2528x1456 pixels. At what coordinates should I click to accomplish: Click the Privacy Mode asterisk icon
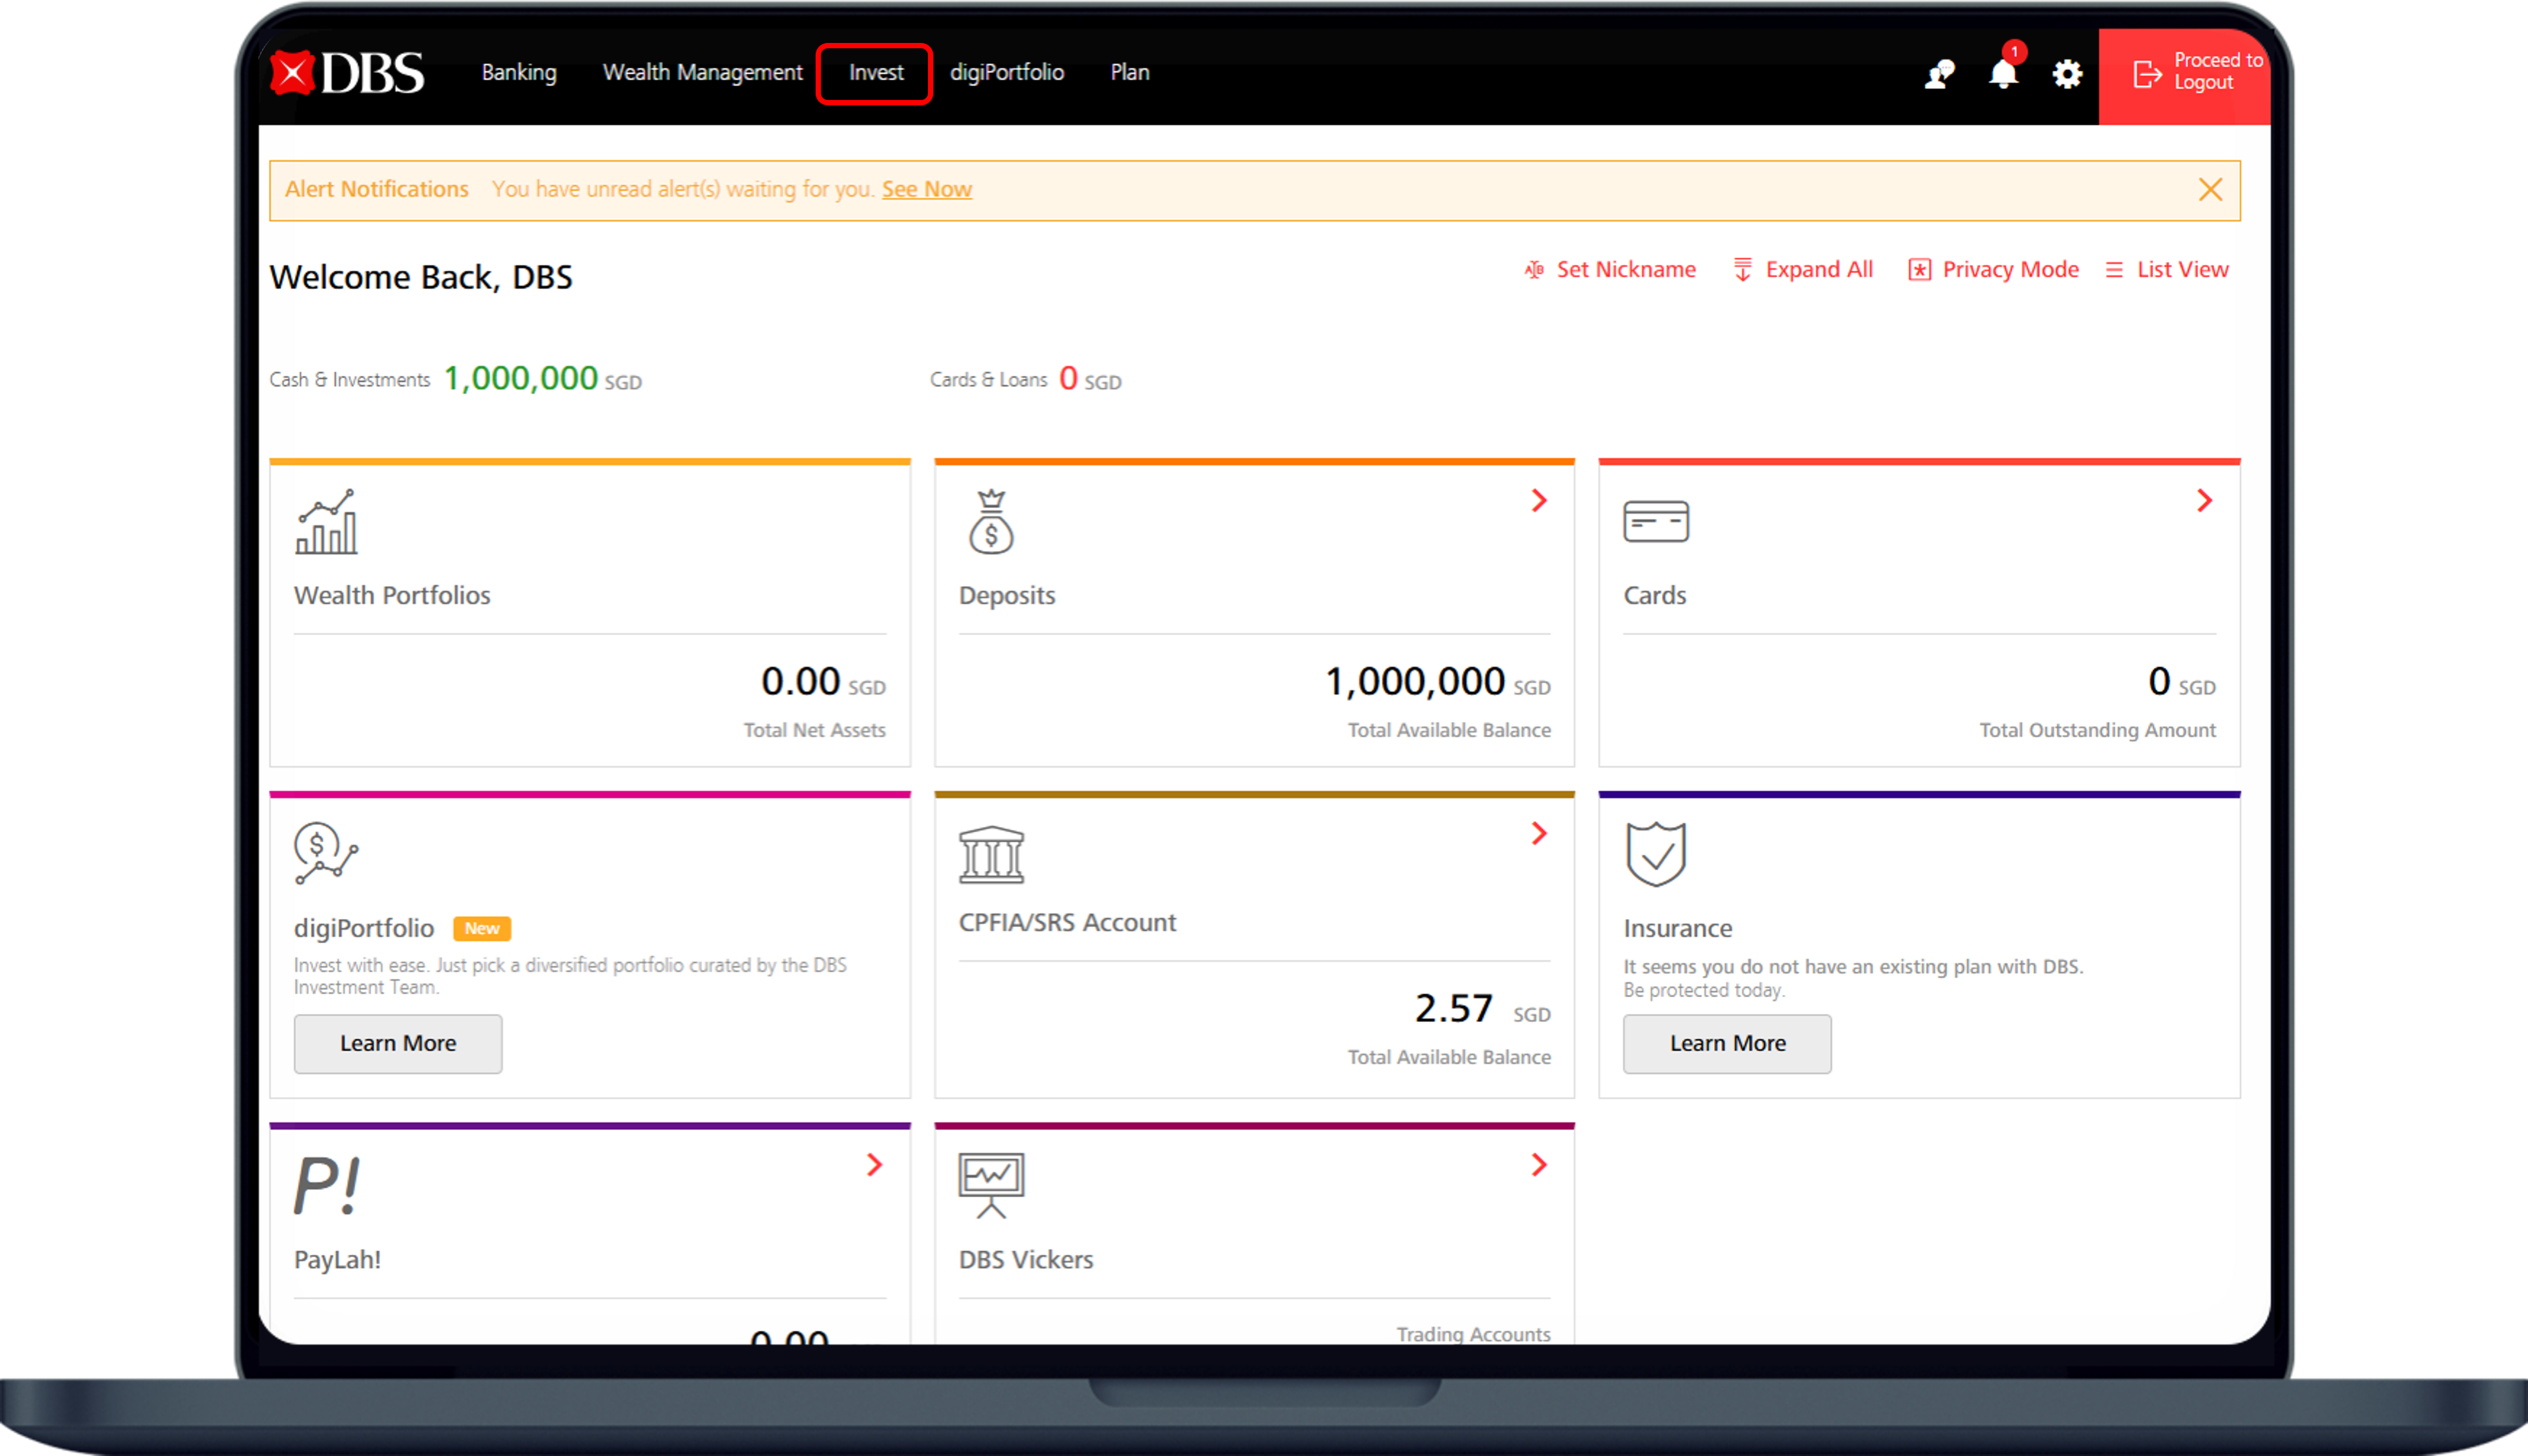click(x=1919, y=270)
